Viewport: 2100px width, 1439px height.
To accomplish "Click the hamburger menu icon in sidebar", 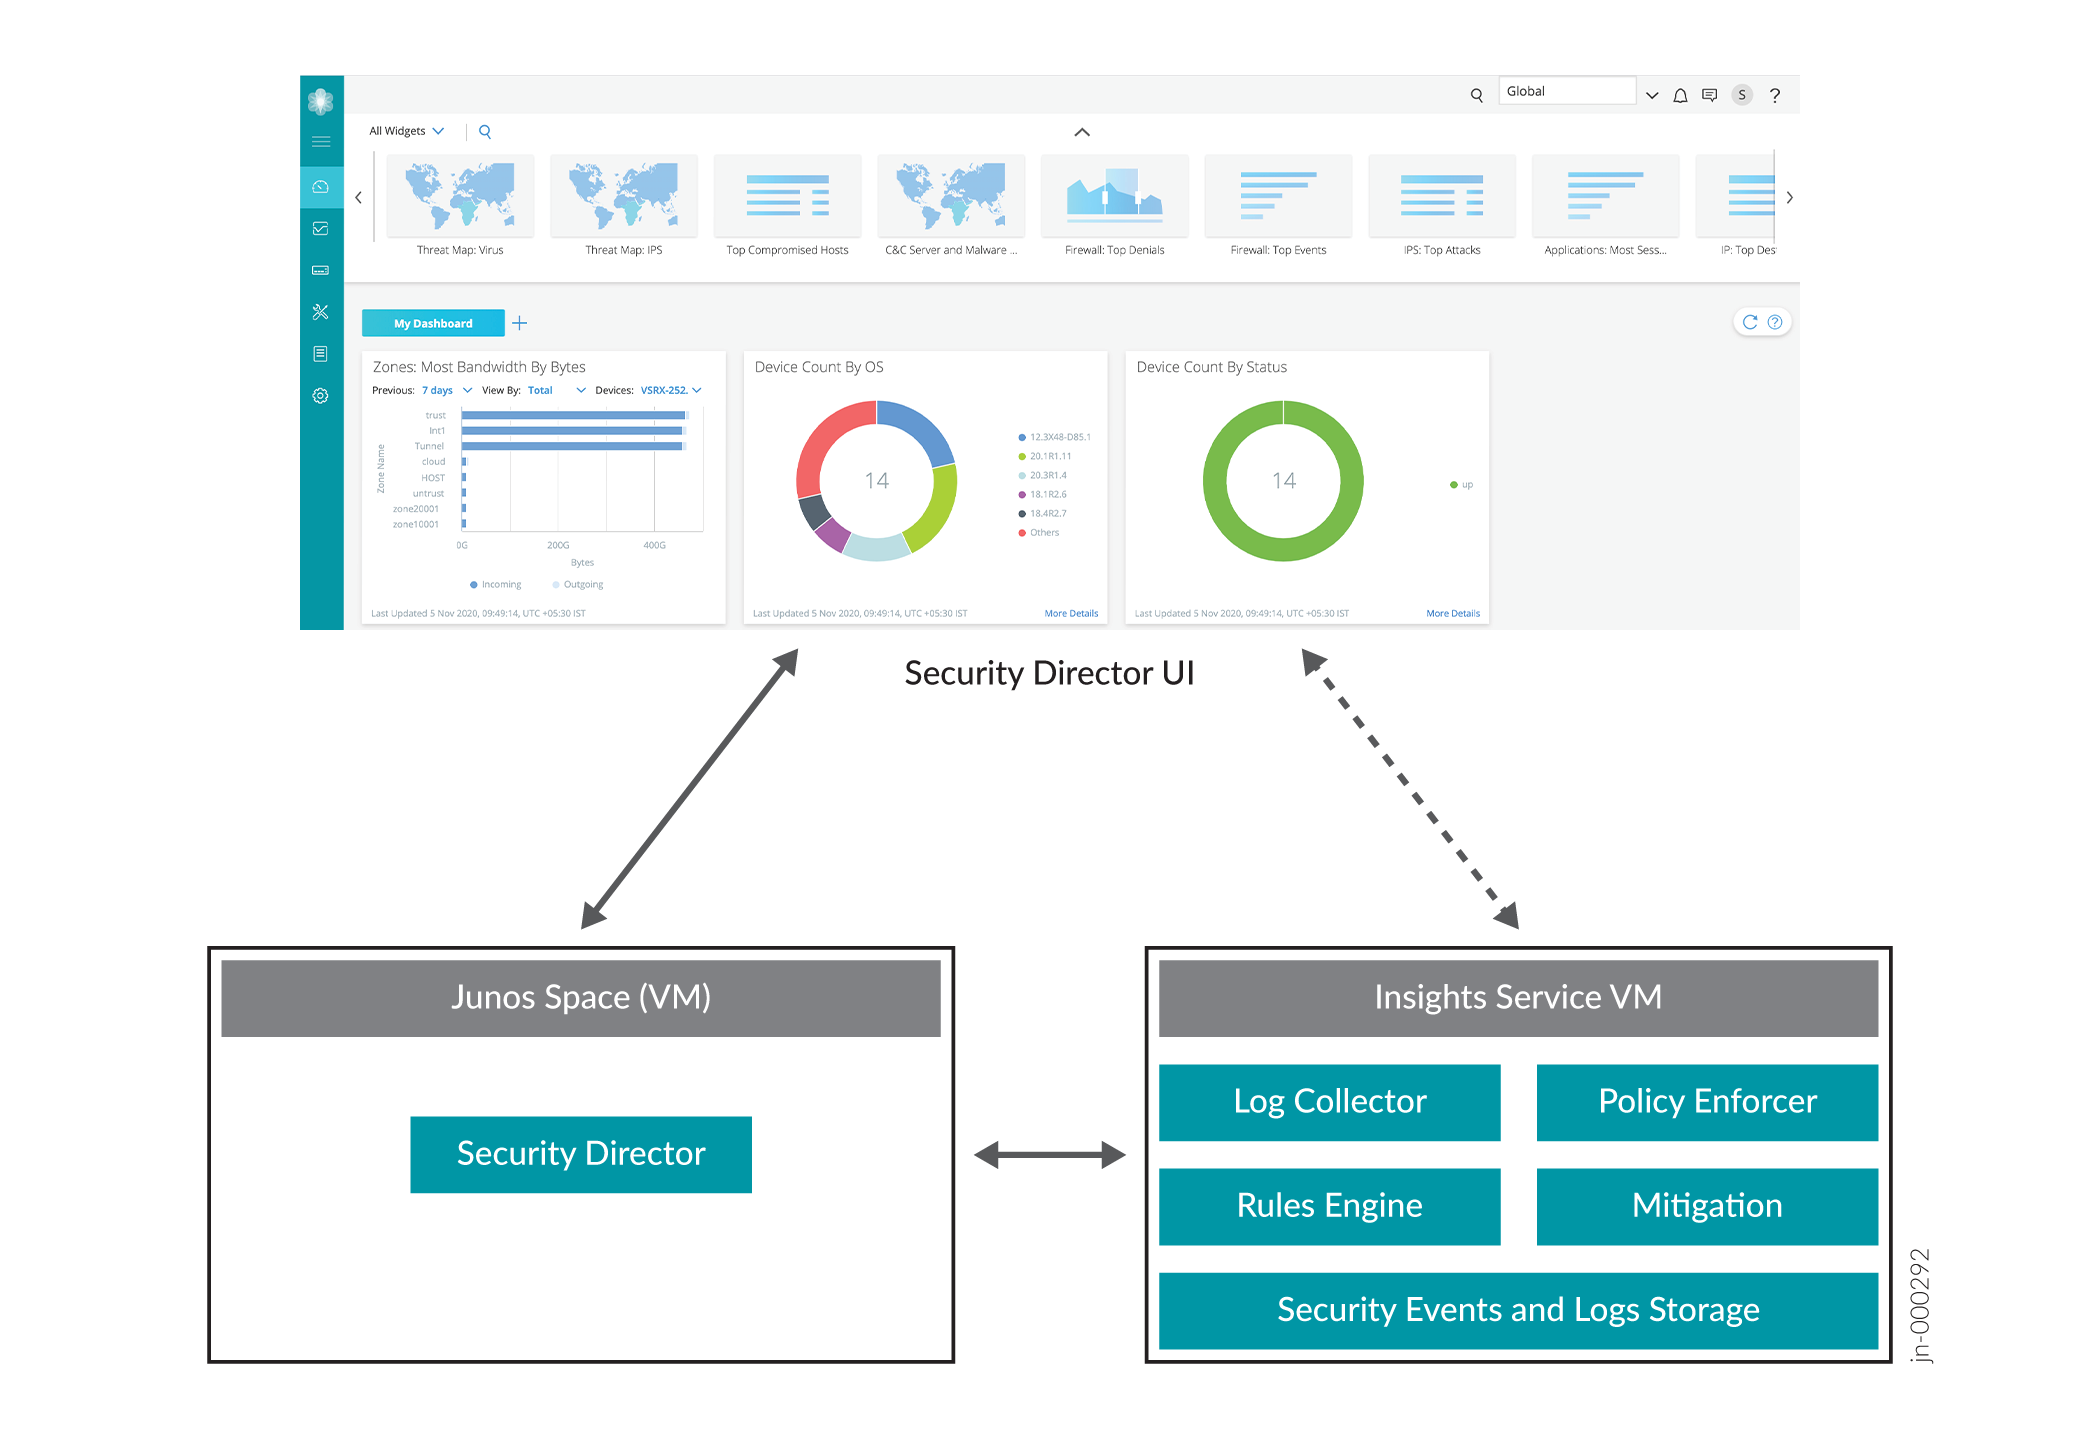I will 321,141.
